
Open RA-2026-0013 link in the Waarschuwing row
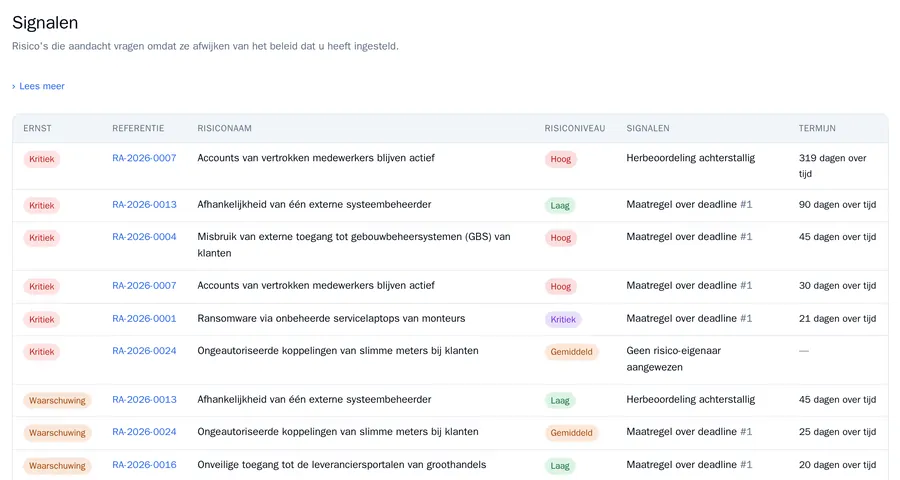144,400
